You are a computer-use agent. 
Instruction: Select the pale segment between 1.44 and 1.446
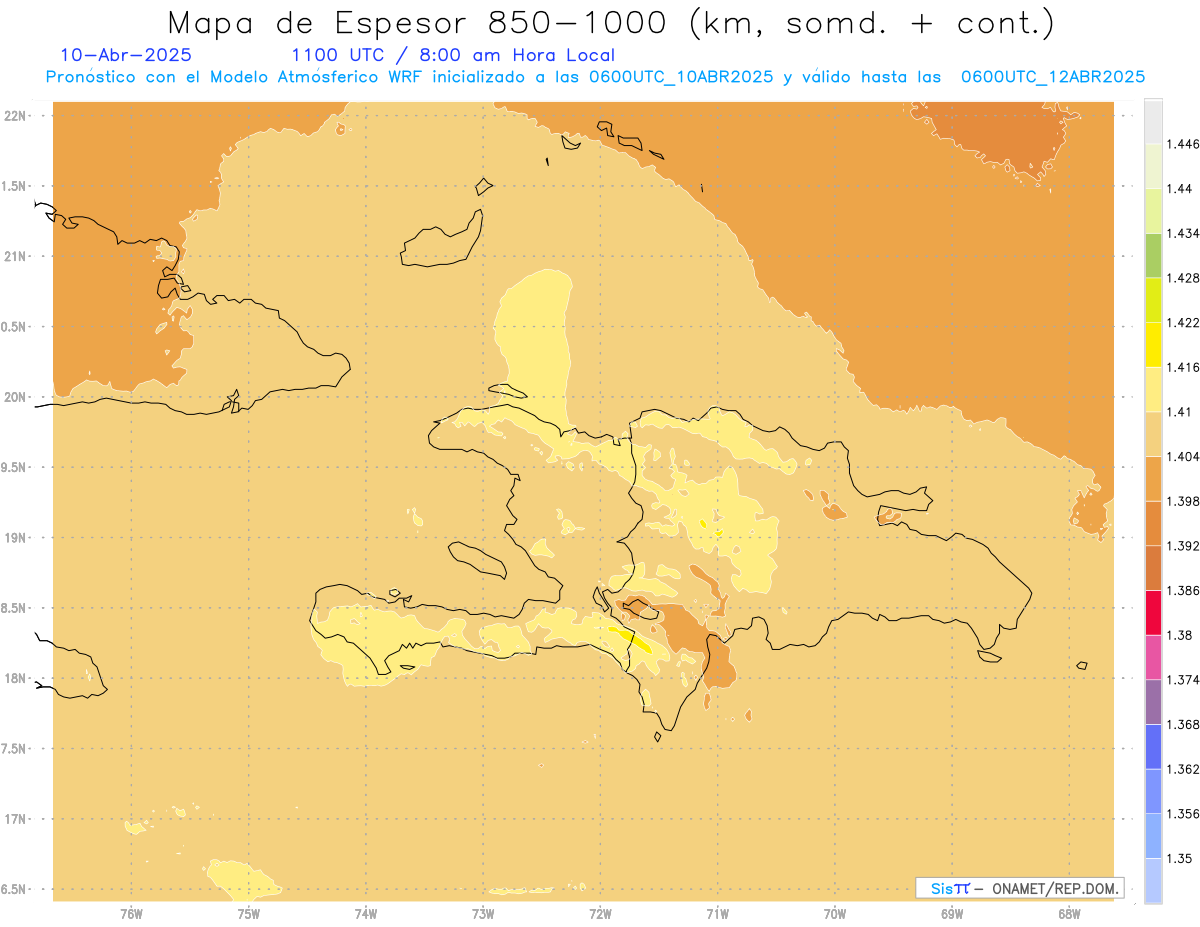1153,164
